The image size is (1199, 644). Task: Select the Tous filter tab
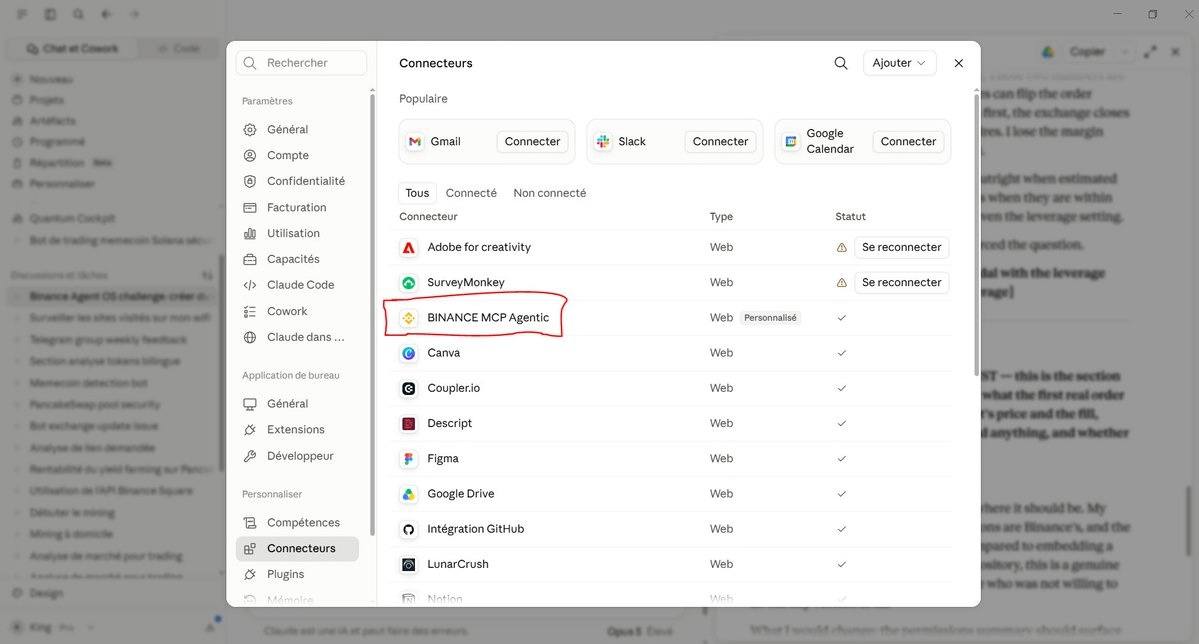pyautogui.click(x=418, y=193)
